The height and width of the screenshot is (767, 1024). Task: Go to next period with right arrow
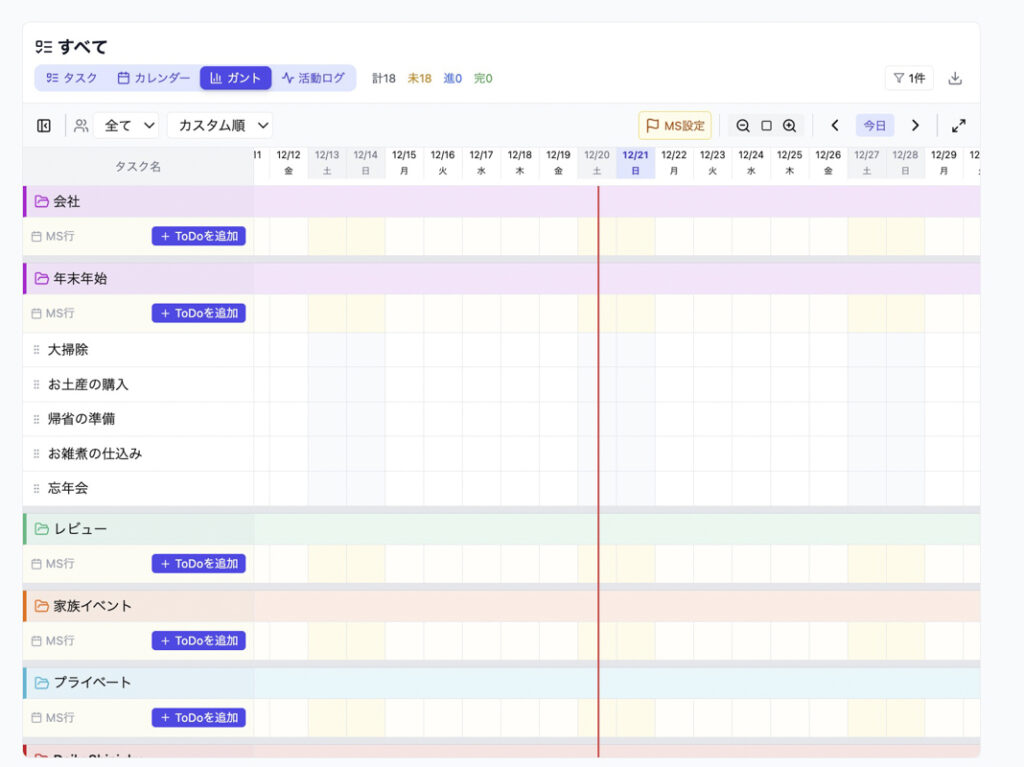[914, 126]
